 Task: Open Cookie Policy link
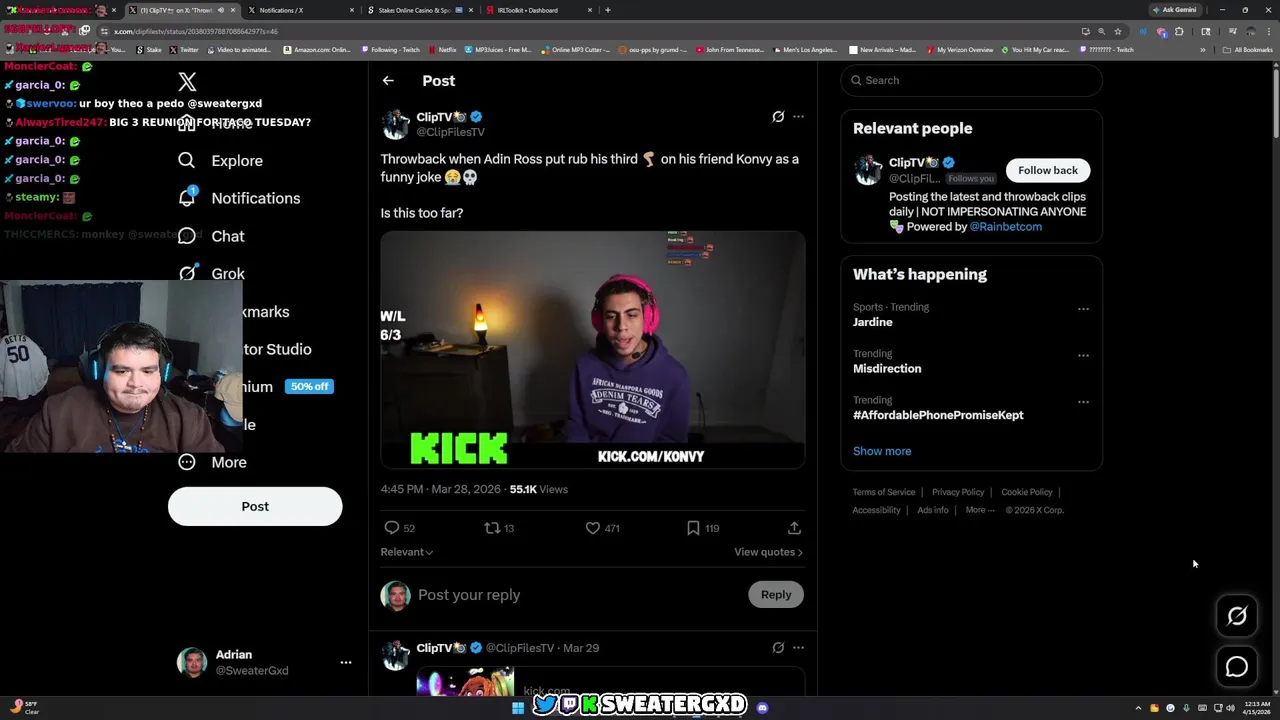coord(1027,492)
